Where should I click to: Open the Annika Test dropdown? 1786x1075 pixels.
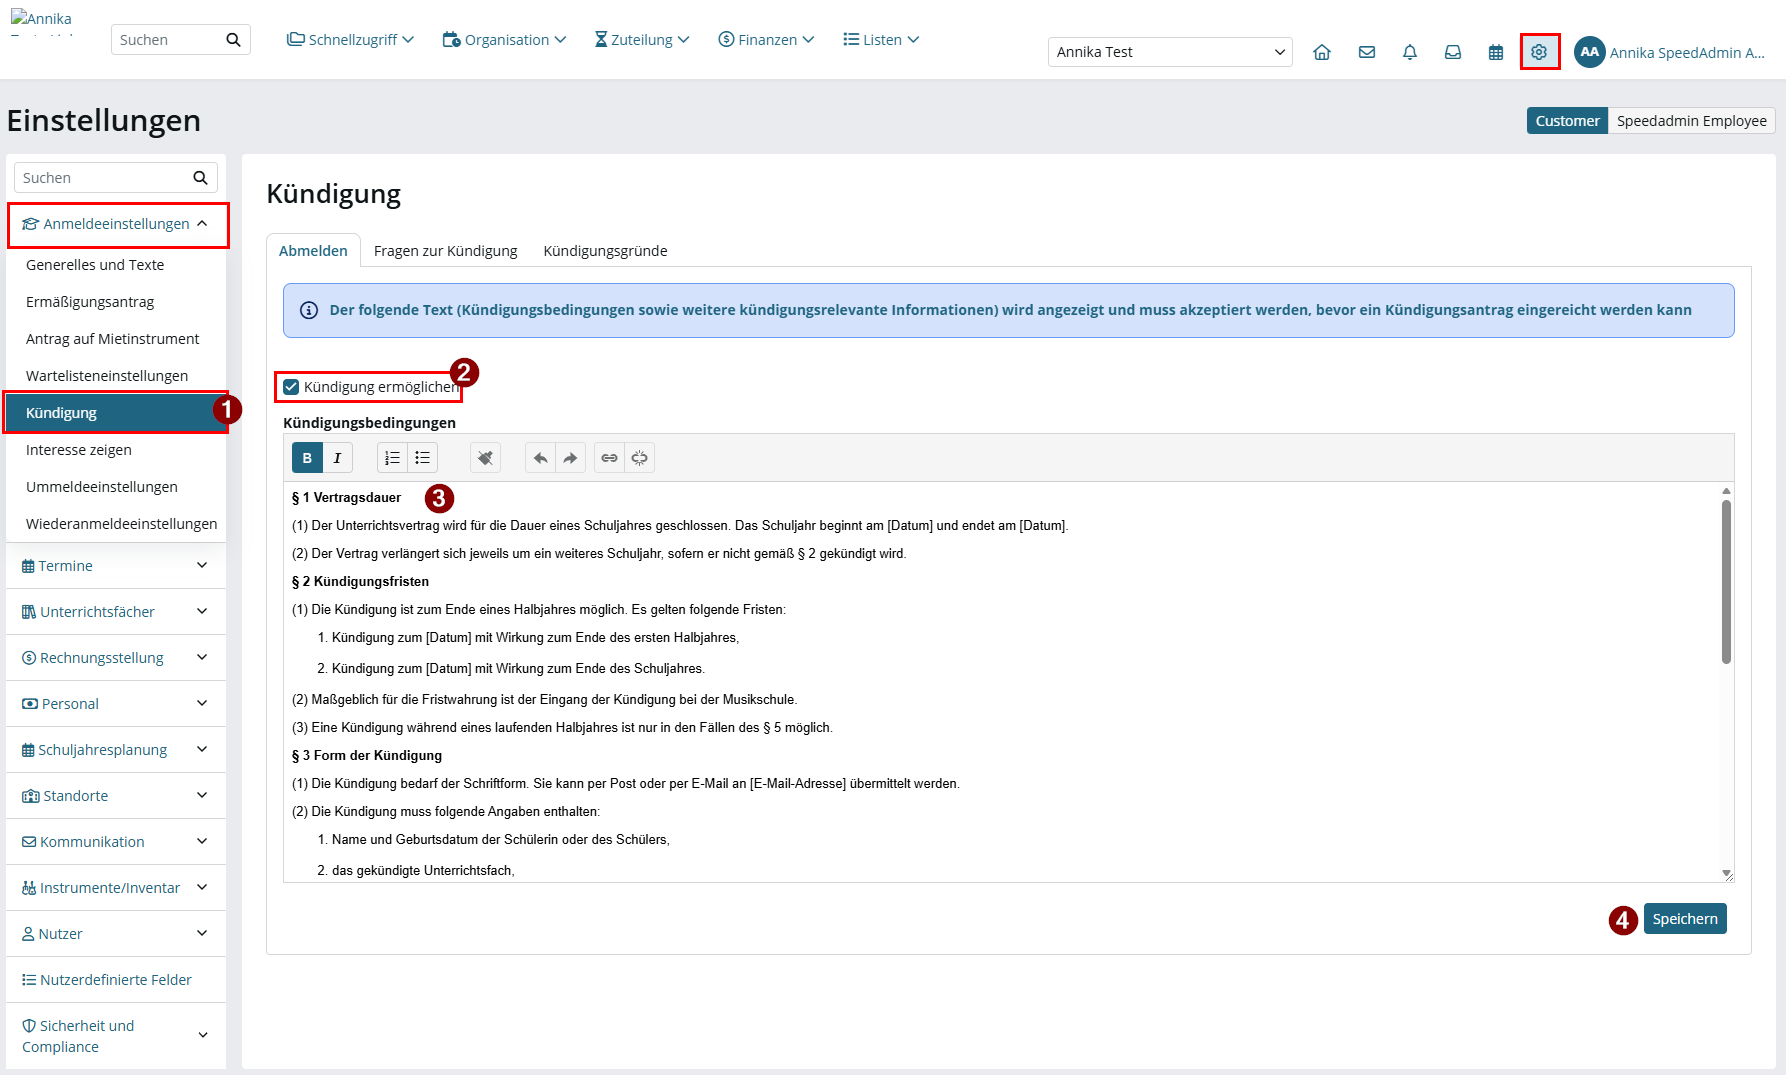(1170, 52)
